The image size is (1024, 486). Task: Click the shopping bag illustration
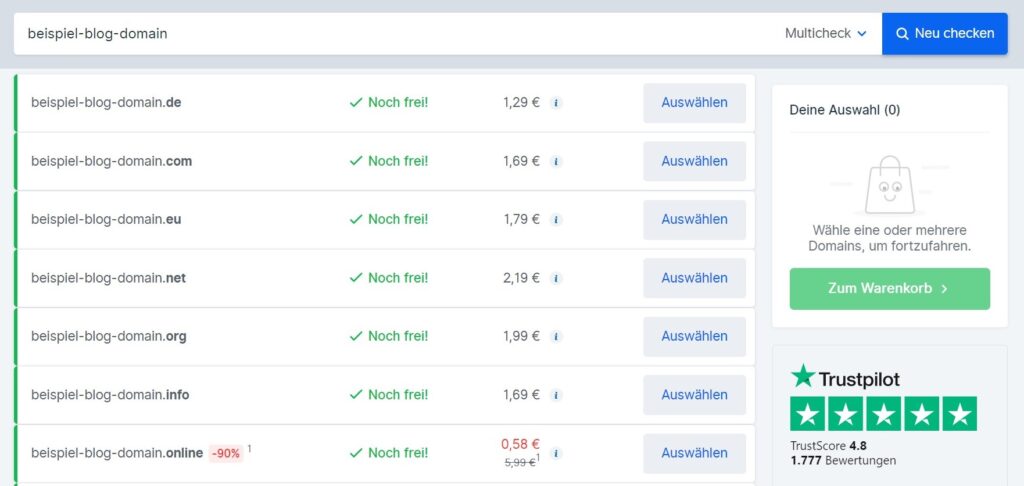(889, 185)
